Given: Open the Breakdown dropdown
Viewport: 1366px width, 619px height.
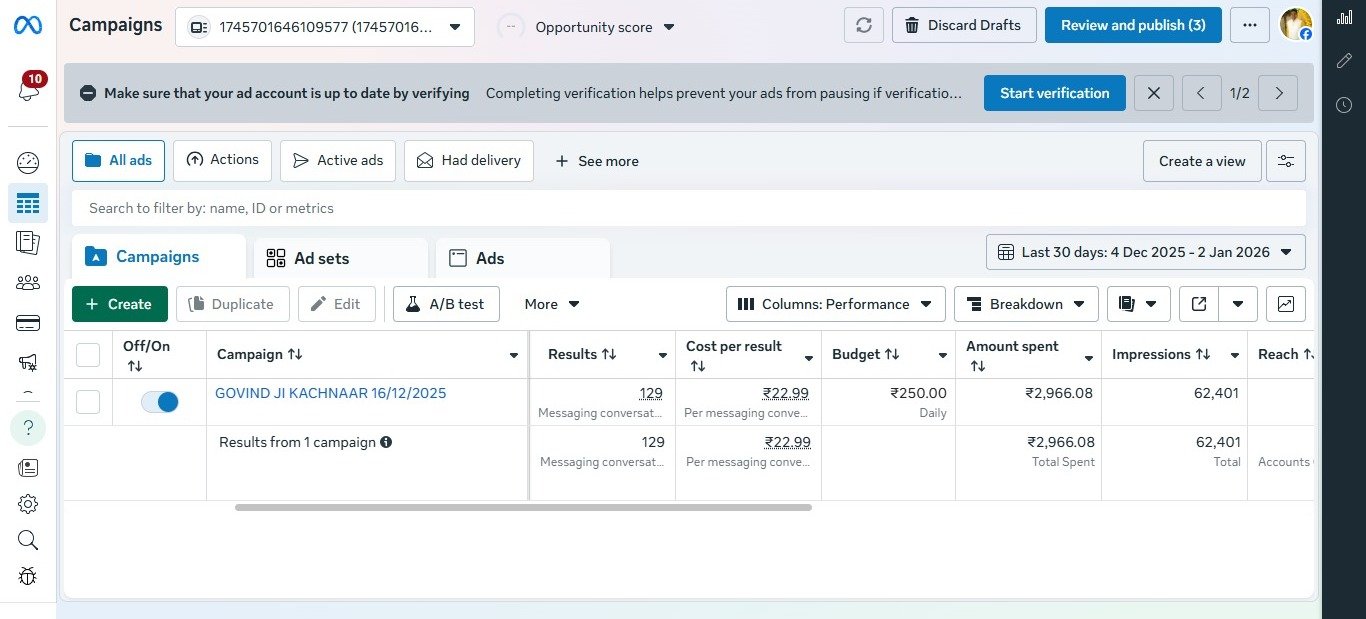Looking at the screenshot, I should coord(1026,304).
